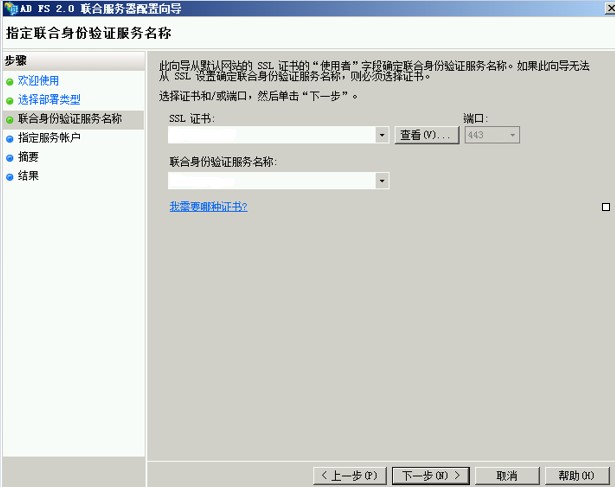The image size is (615, 487).
Task: Go back with < 上一步(P) button
Action: click(349, 475)
